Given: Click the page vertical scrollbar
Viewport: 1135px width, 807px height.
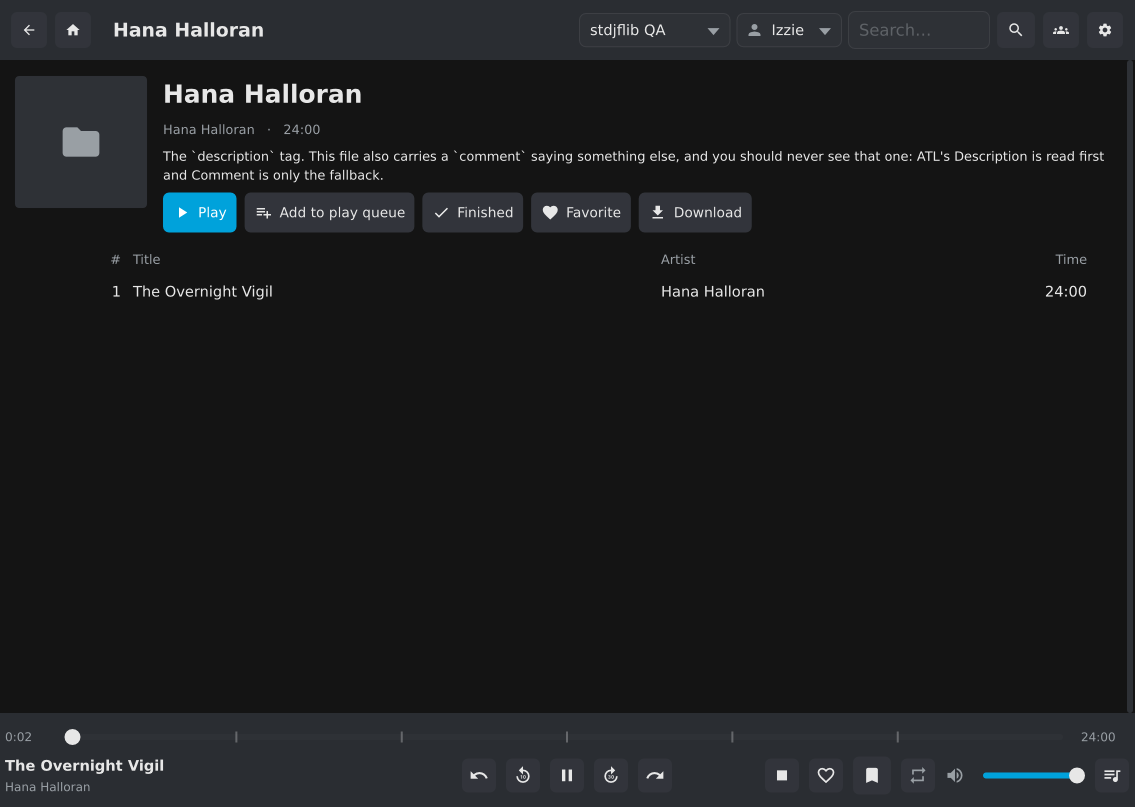Looking at the screenshot, I should 1129,386.
